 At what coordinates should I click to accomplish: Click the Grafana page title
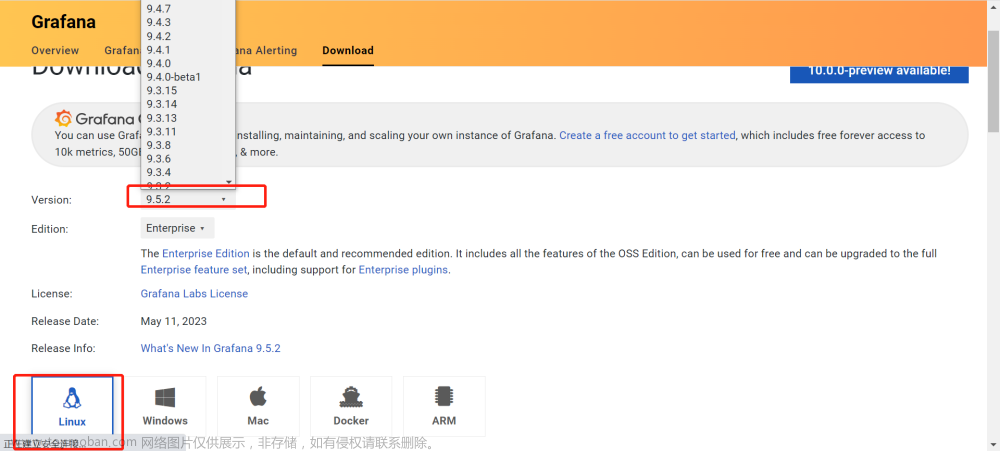pyautogui.click(x=64, y=22)
